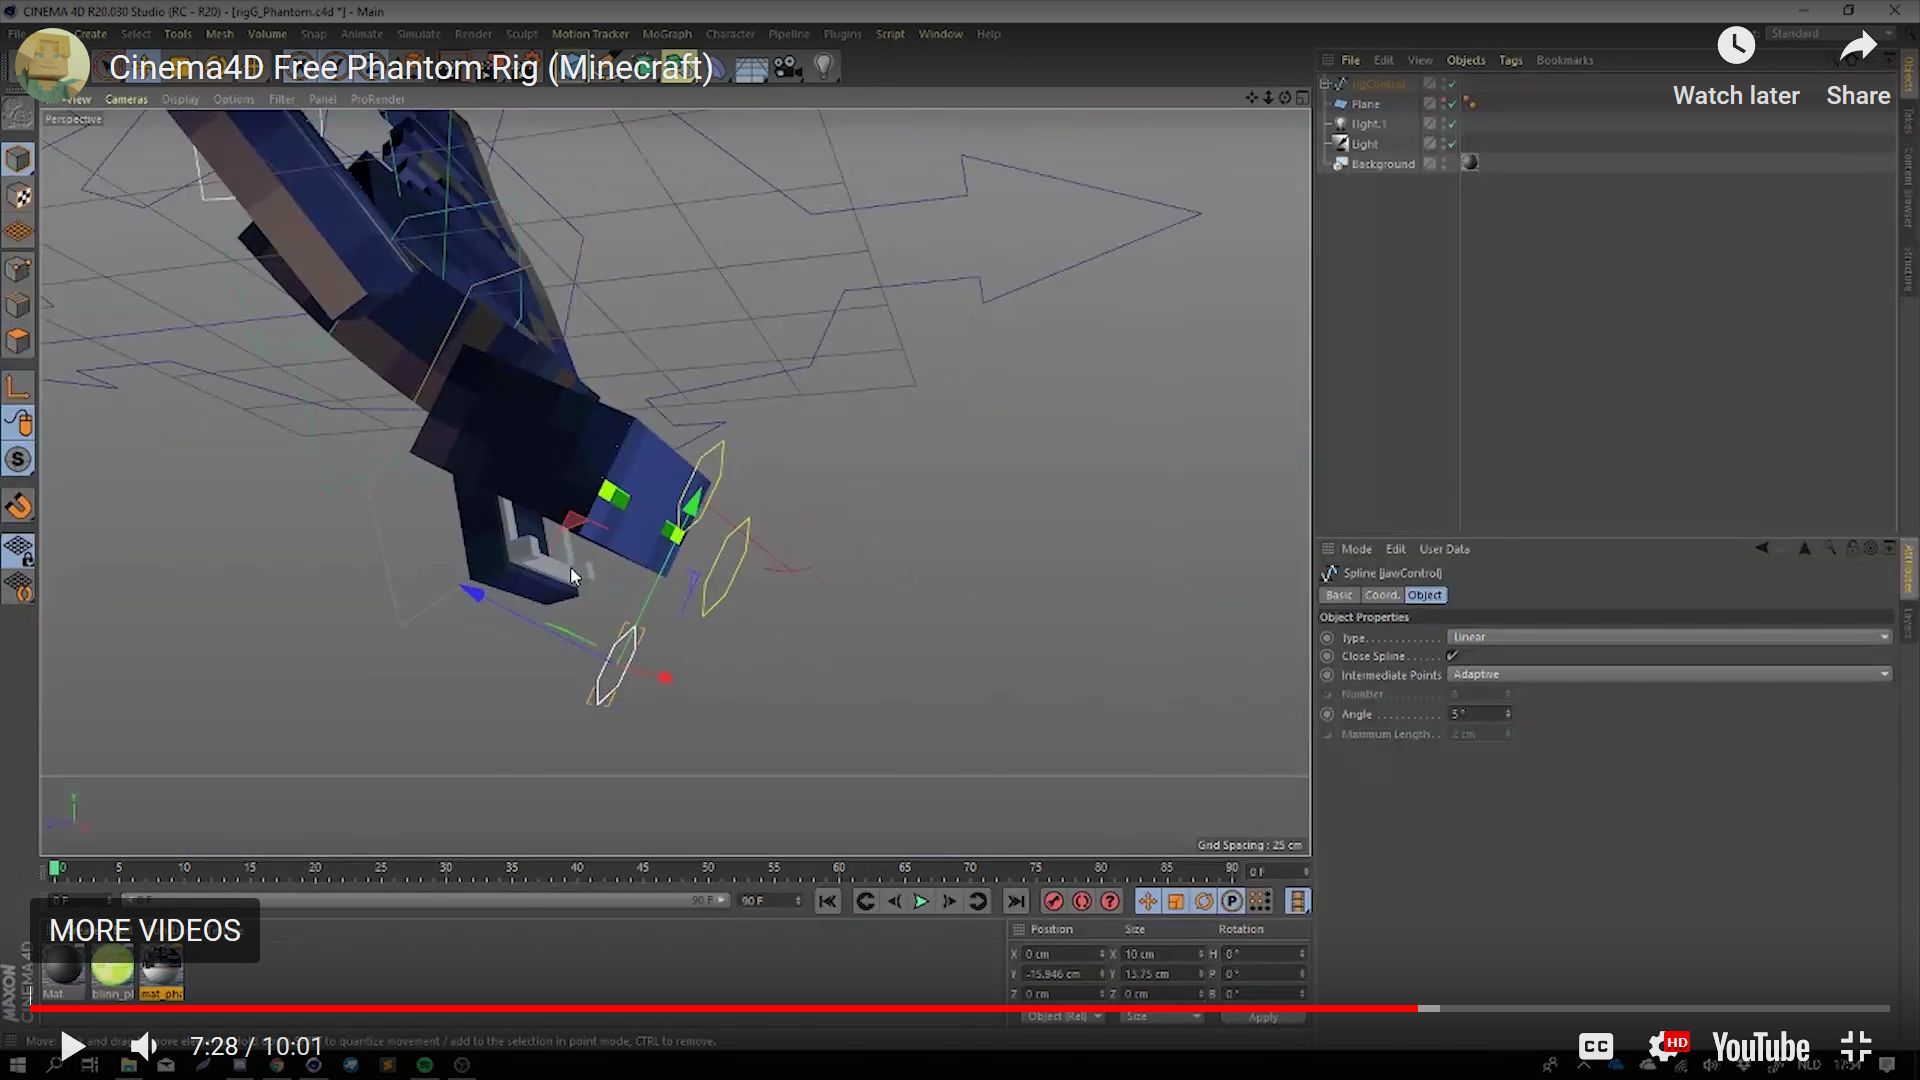Viewport: 1920px width, 1080px height.
Task: Toggle Viewport Solo S icon
Action: tap(19, 460)
